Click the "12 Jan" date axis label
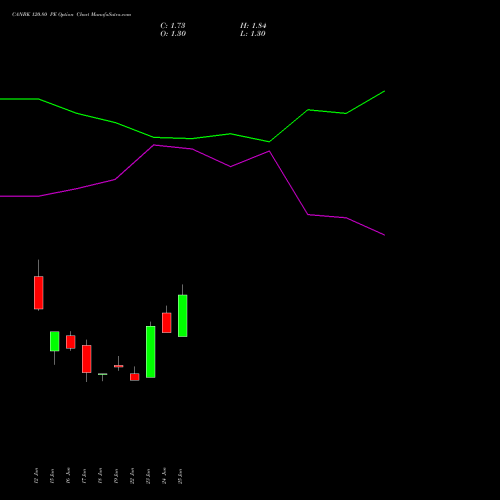 pos(36,476)
